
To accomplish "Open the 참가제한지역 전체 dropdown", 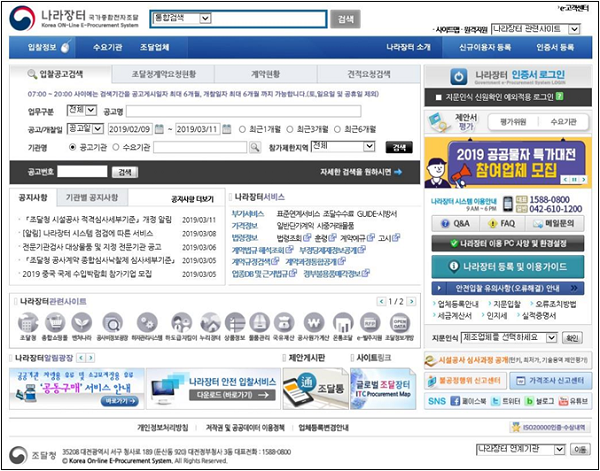I will pos(343,147).
